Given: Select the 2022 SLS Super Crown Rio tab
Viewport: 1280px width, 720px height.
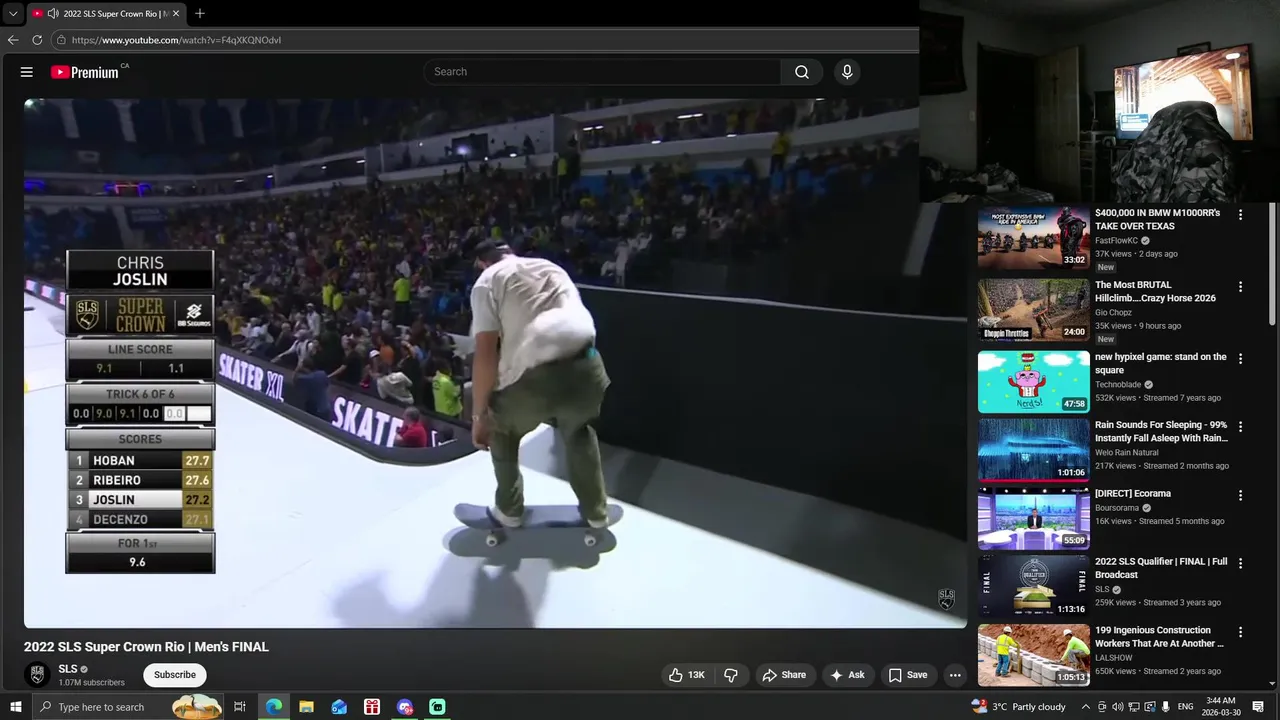Looking at the screenshot, I should click(x=106, y=14).
